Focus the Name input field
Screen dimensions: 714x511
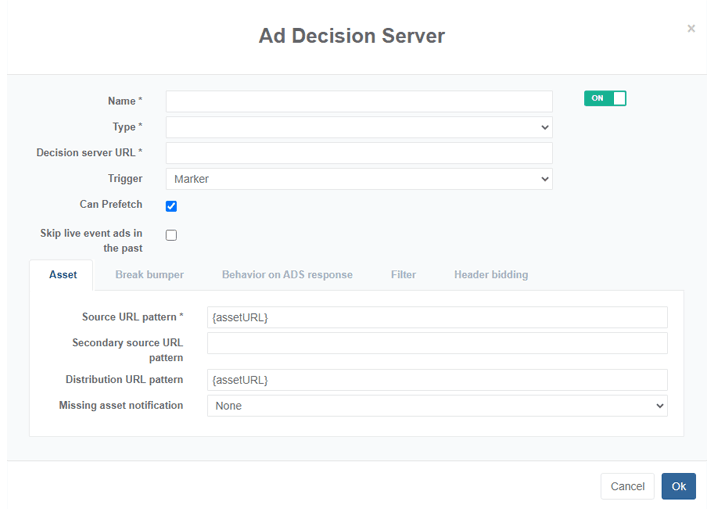[359, 101]
